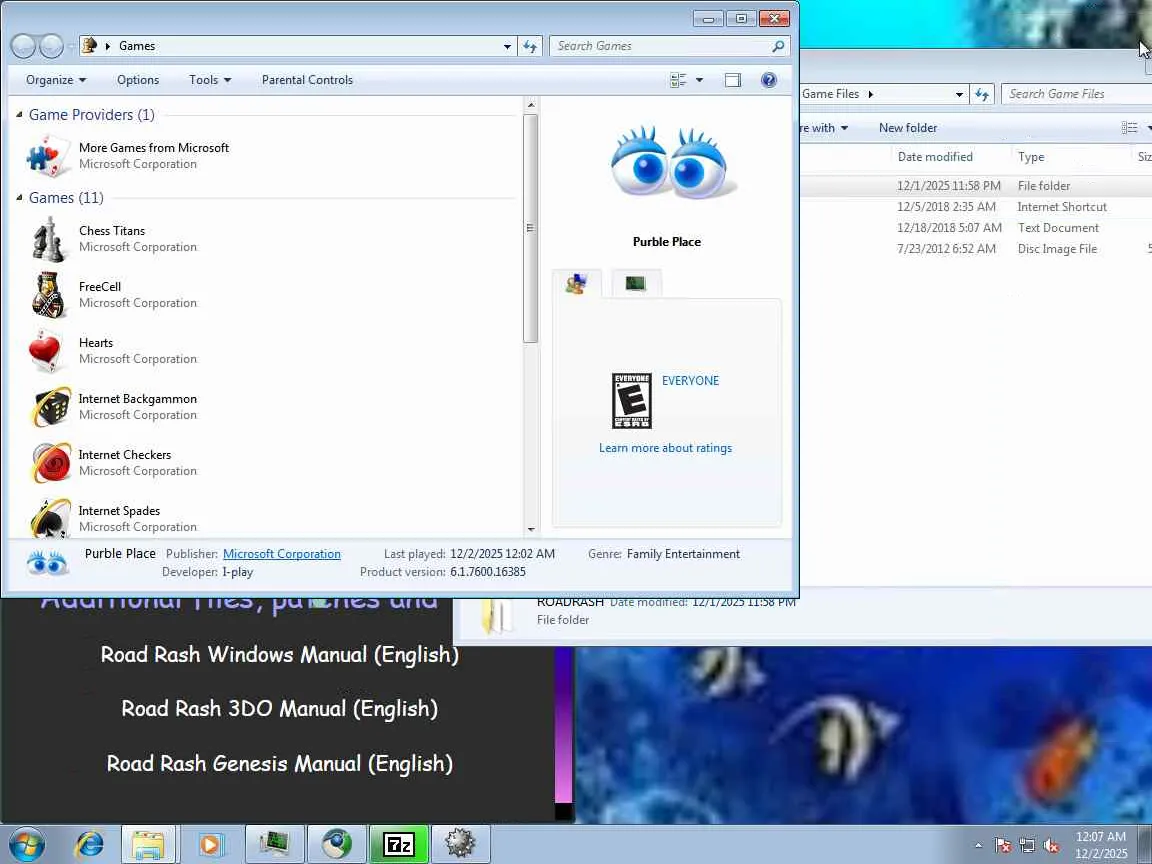Image resolution: width=1152 pixels, height=864 pixels.
Task: Open Road Rash Genesis Manual (English)
Action: (279, 763)
